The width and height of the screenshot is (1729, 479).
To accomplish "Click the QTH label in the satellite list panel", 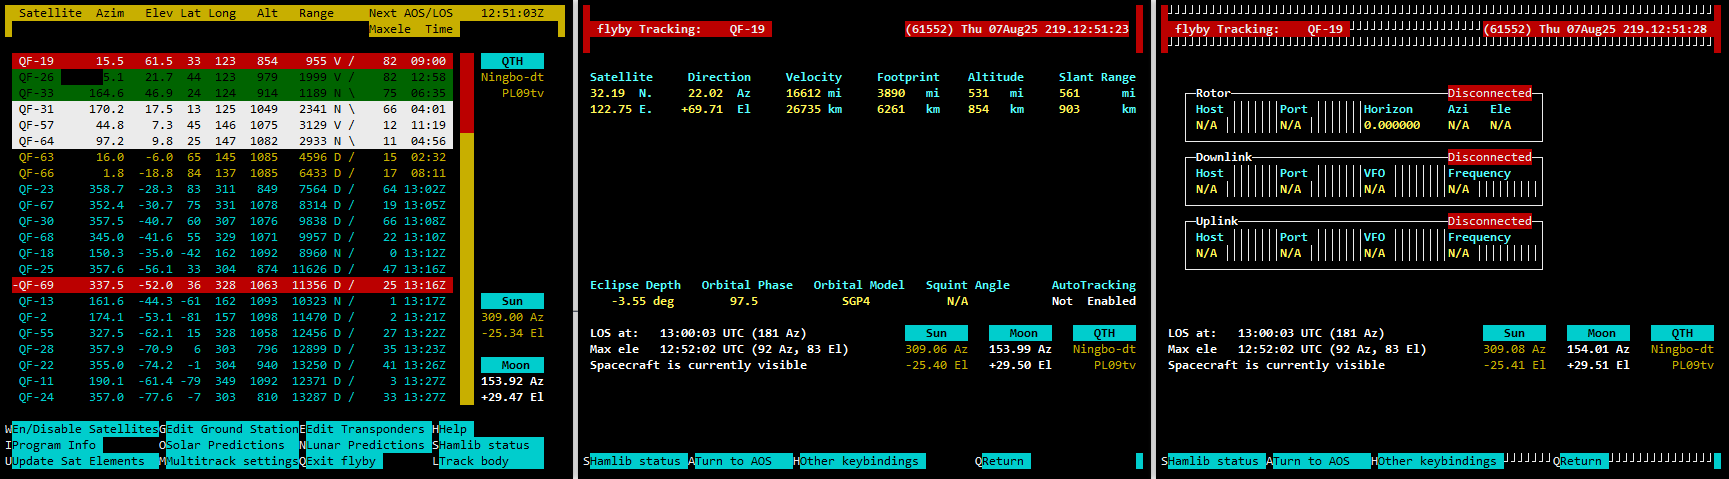I will [x=512, y=61].
